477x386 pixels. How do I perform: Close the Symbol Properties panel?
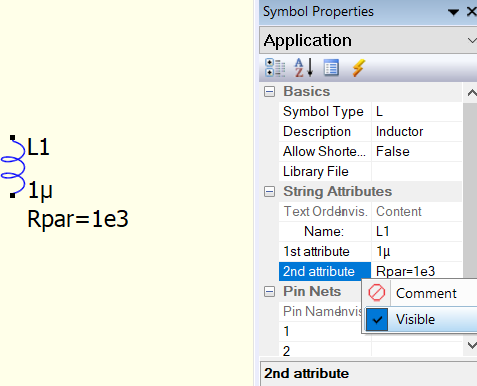(471, 12)
